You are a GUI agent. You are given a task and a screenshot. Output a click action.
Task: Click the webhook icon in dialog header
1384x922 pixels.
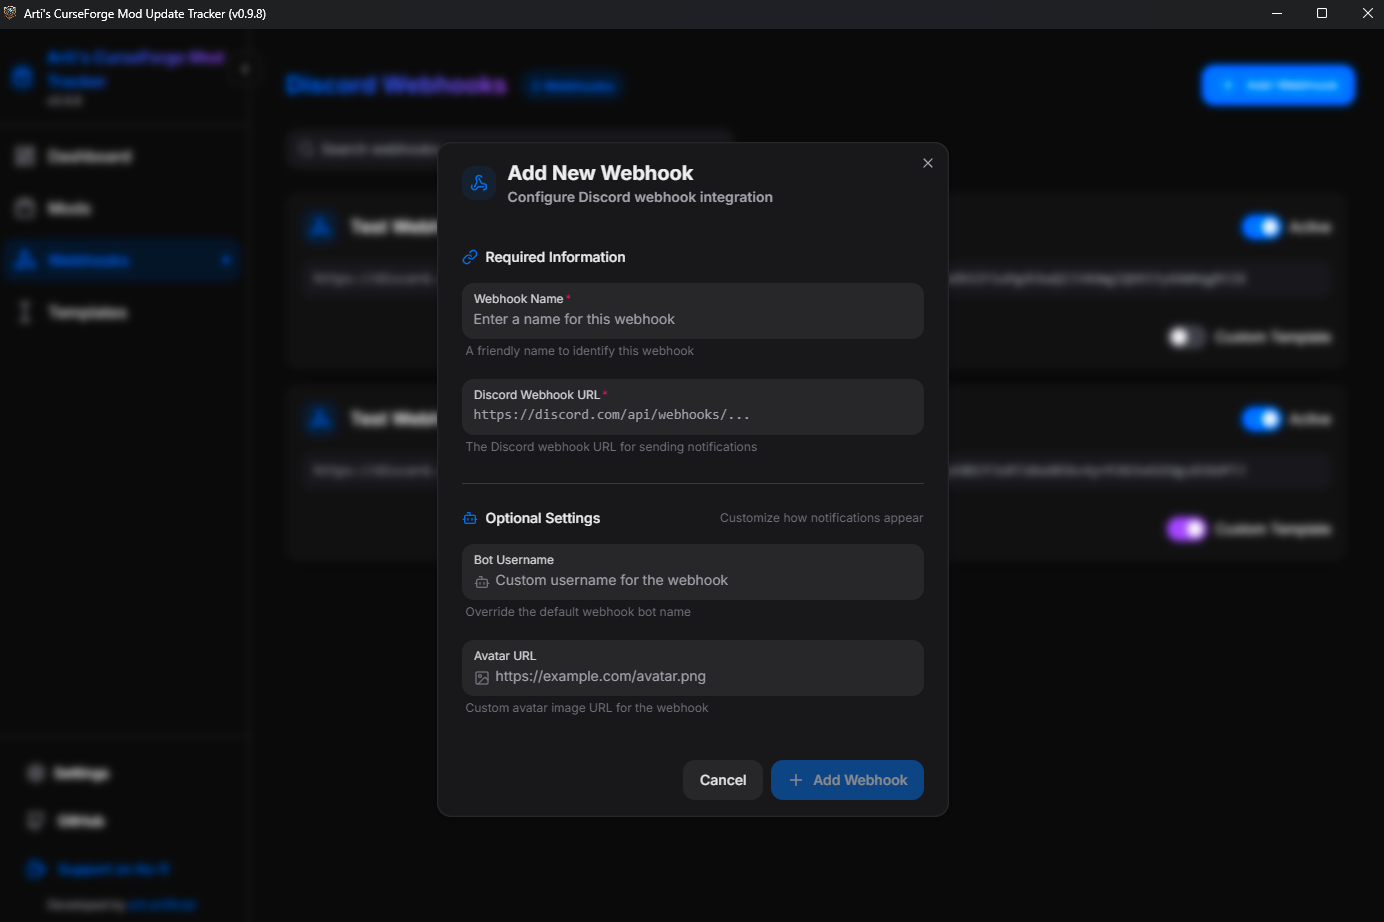(479, 183)
